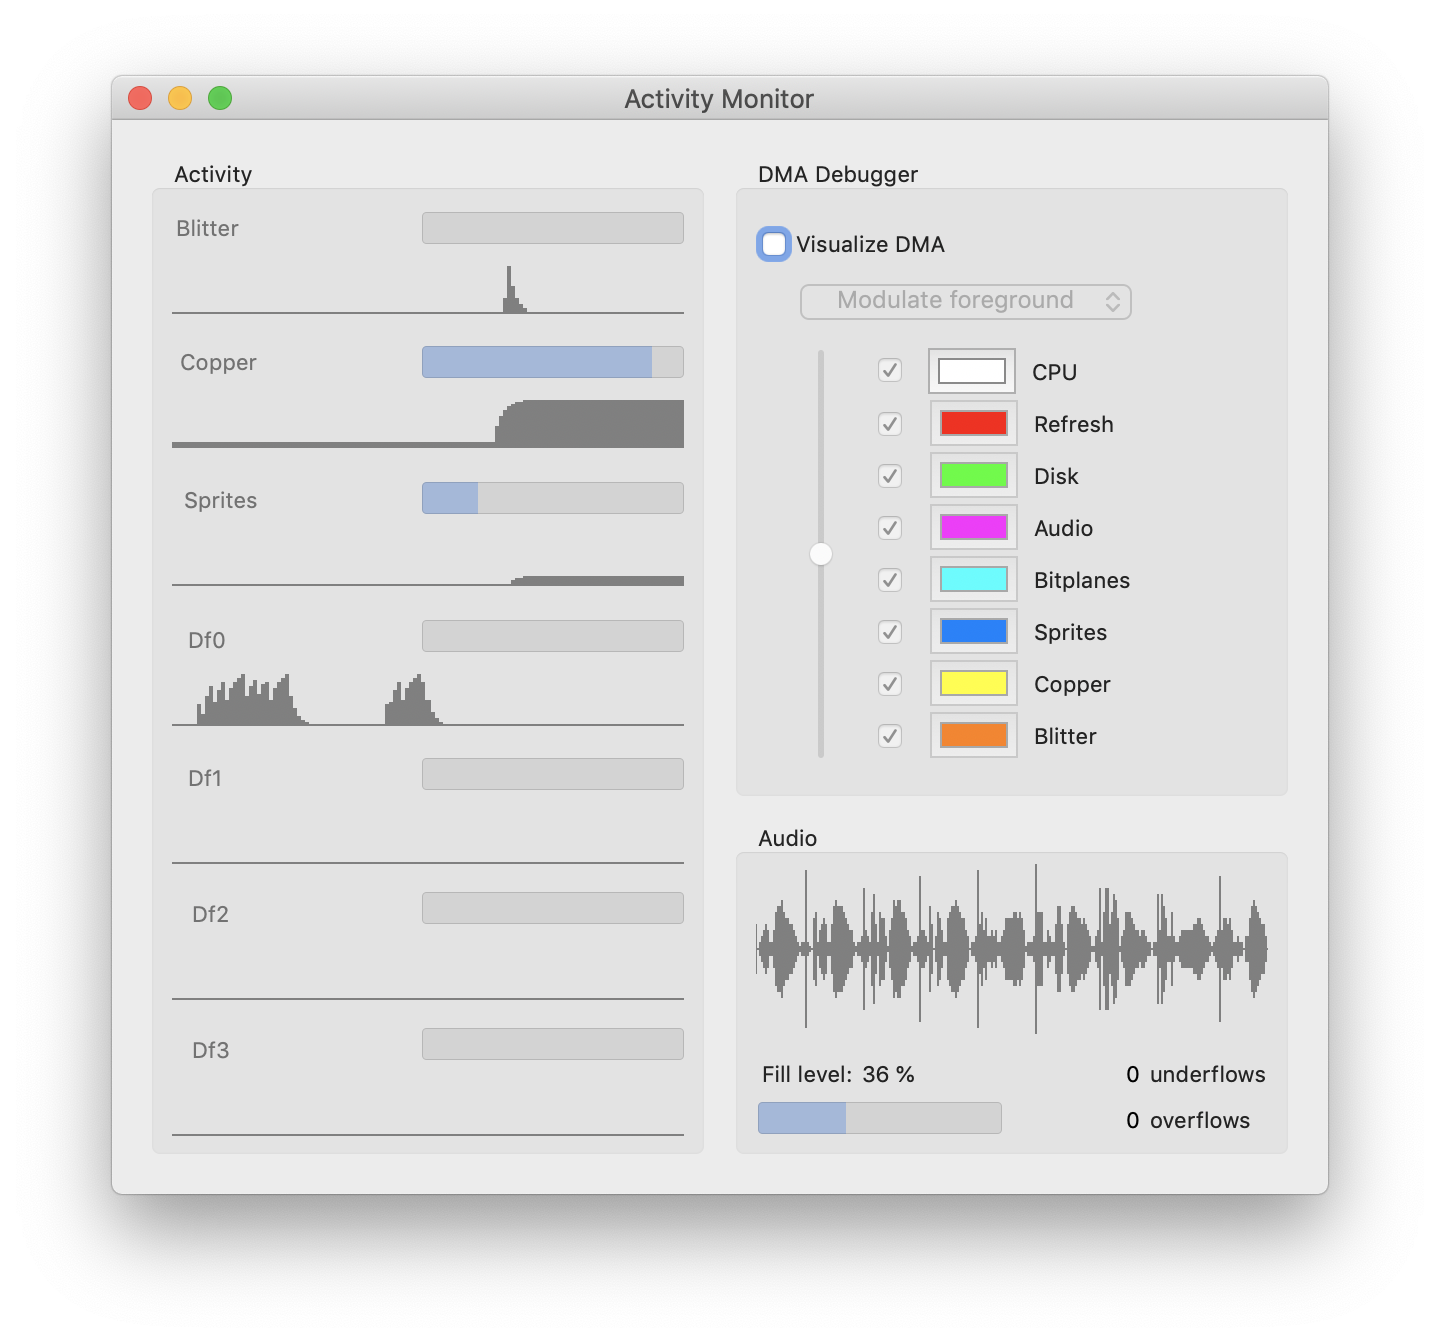Pick the orange Blitter color swatch
This screenshot has height=1342, width=1440.
click(973, 735)
